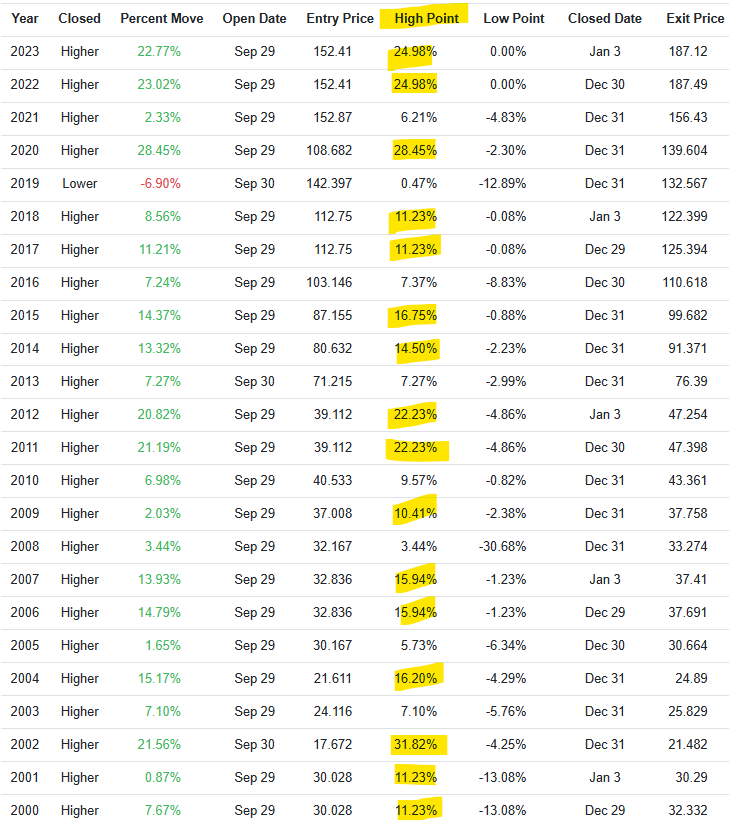Click the Closed column header
The width and height of the screenshot is (729, 822).
79,18
